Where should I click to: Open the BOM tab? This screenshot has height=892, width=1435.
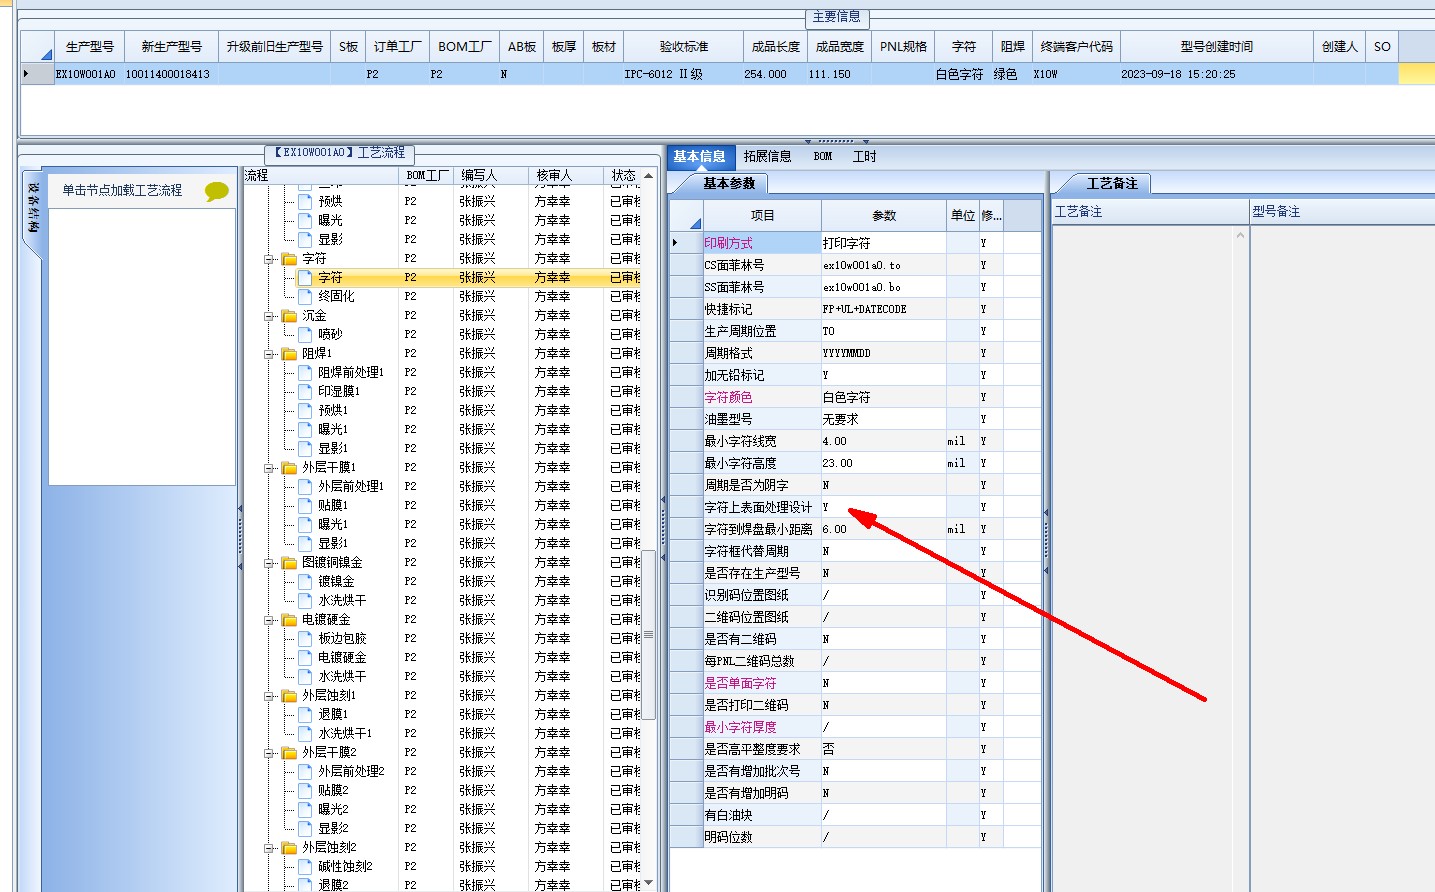(822, 157)
